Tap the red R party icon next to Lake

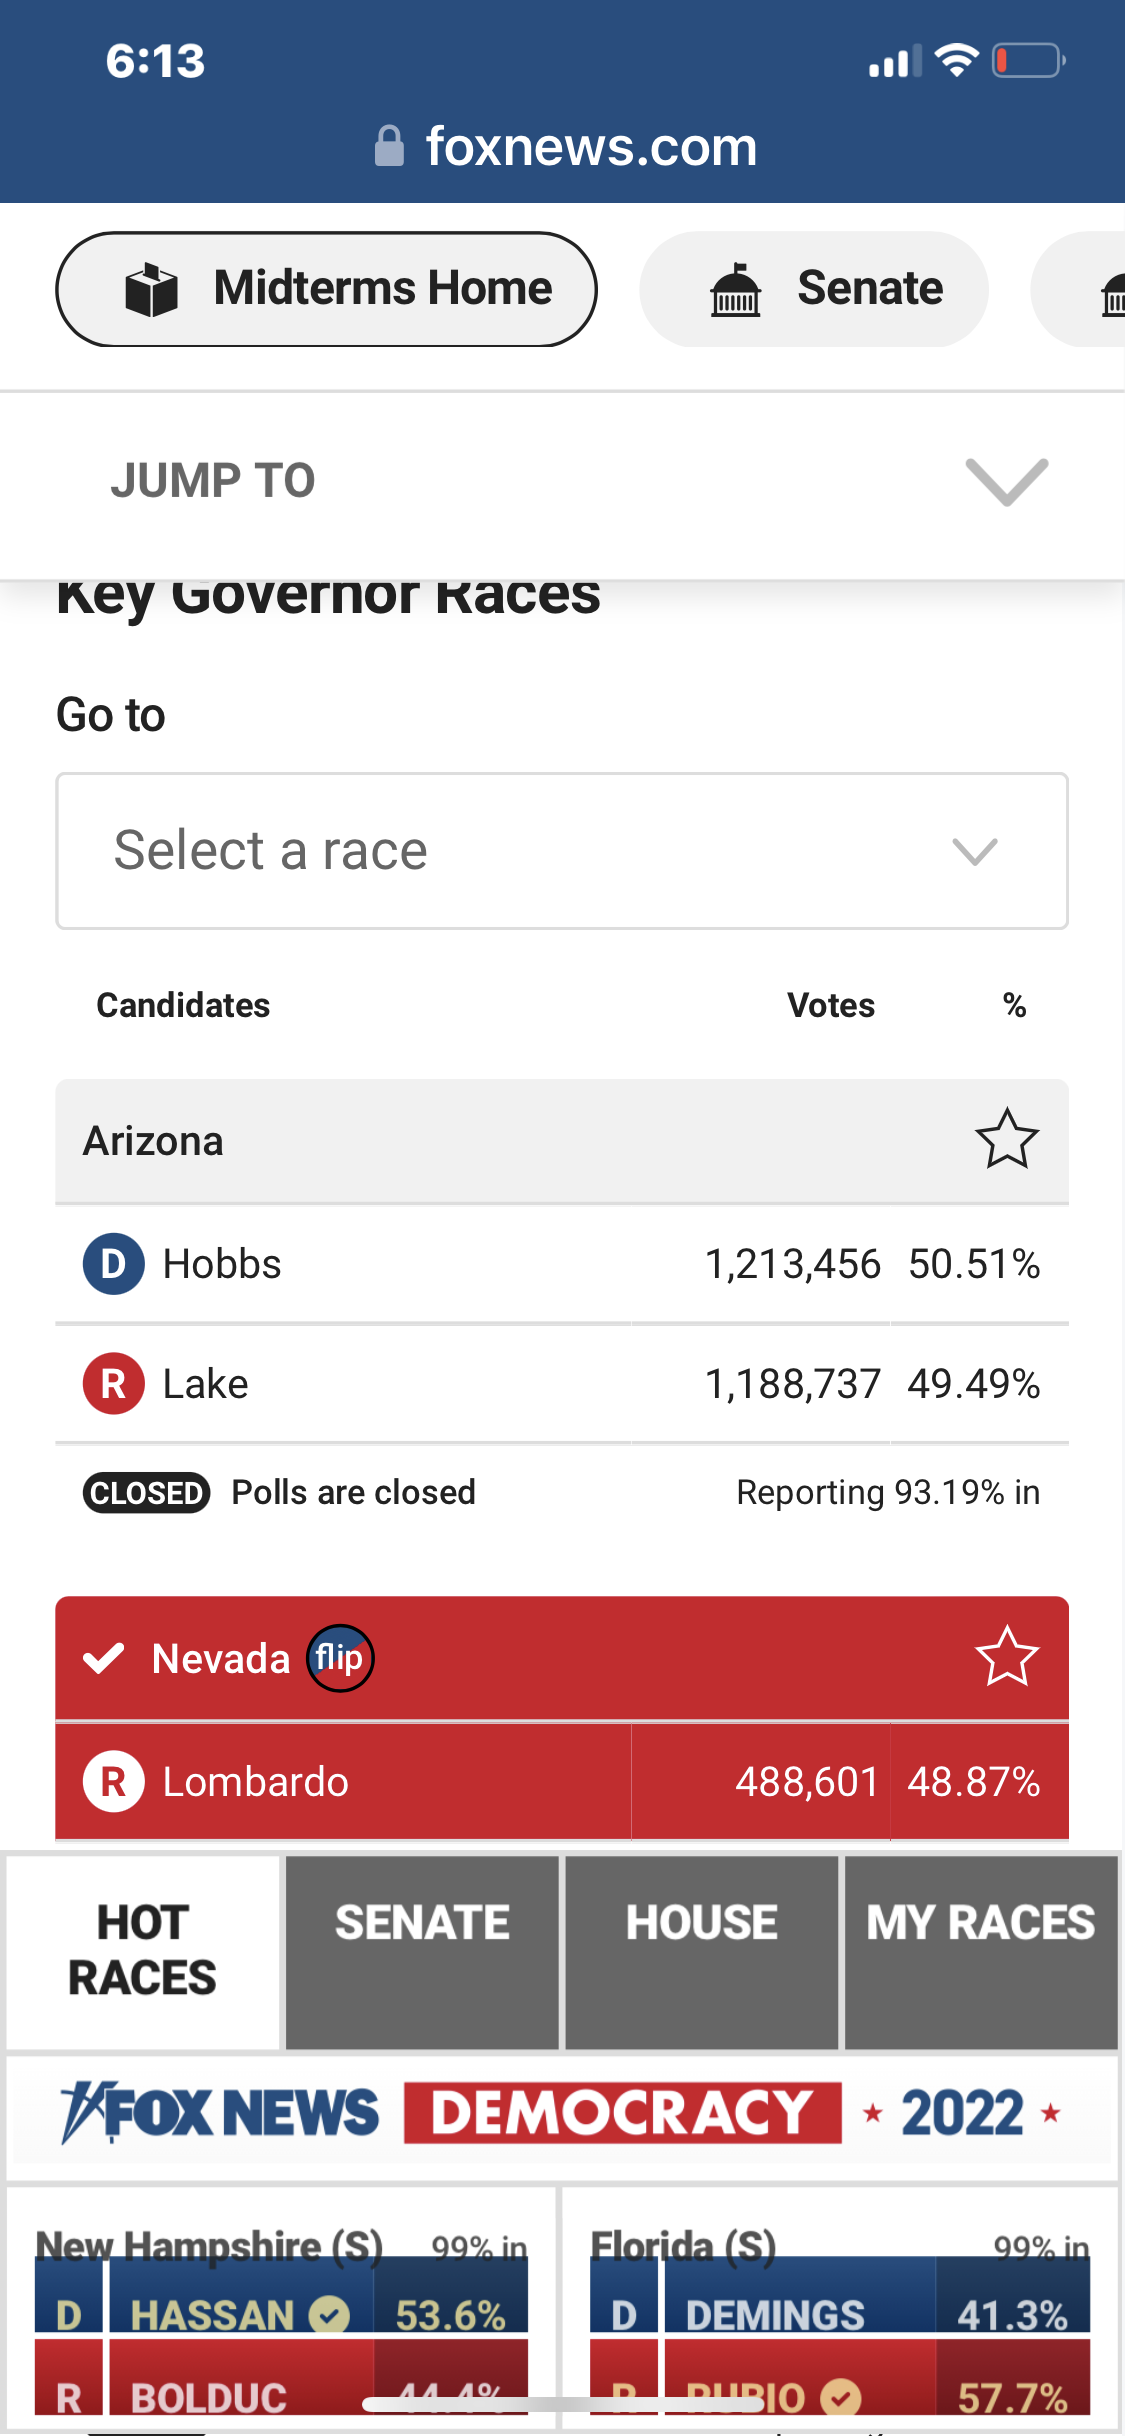113,1384
